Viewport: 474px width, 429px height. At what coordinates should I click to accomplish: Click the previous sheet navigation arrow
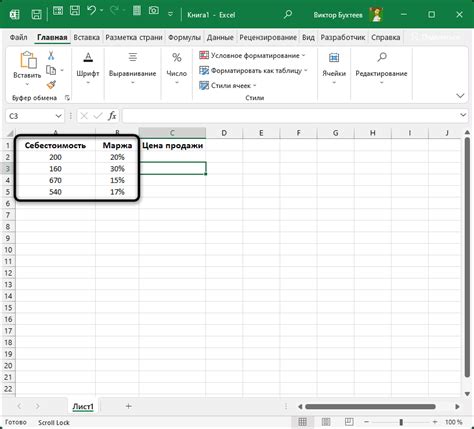tap(19, 406)
